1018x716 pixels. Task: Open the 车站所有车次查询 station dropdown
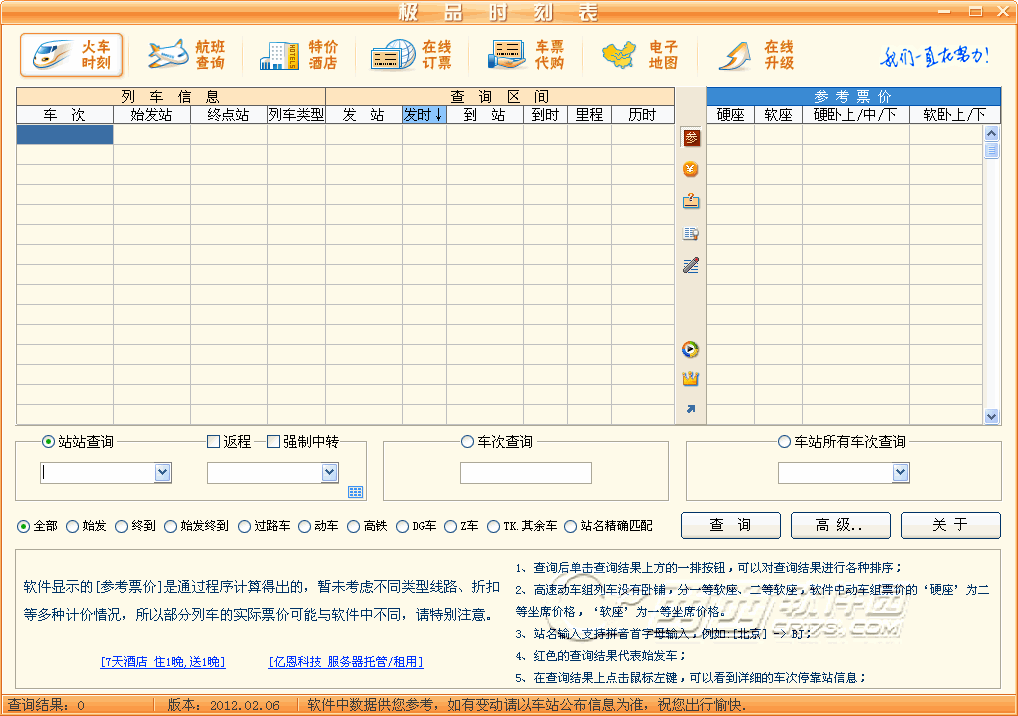pyautogui.click(x=900, y=473)
